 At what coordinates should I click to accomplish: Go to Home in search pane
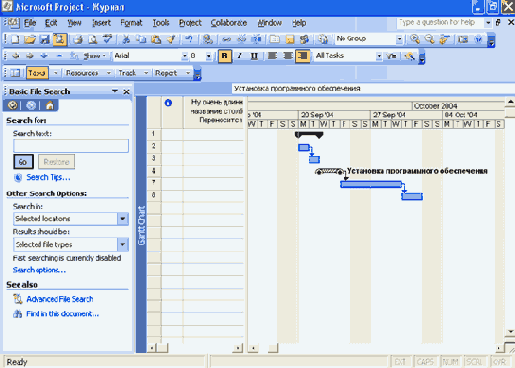point(50,106)
